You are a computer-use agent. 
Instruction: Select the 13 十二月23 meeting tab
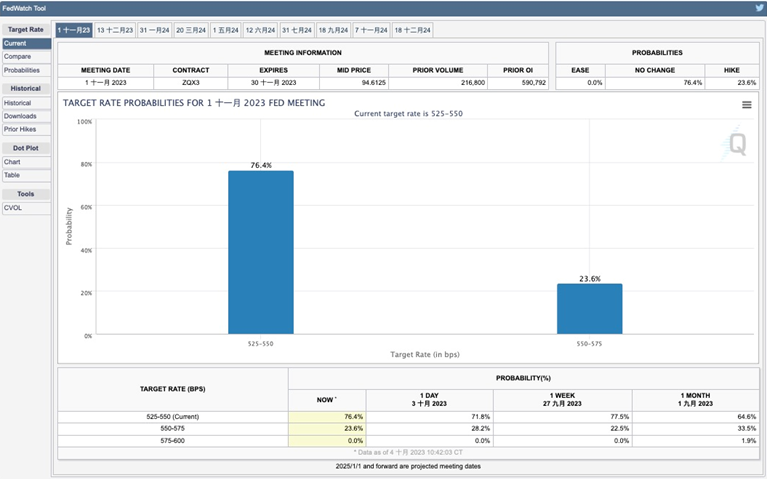point(115,30)
